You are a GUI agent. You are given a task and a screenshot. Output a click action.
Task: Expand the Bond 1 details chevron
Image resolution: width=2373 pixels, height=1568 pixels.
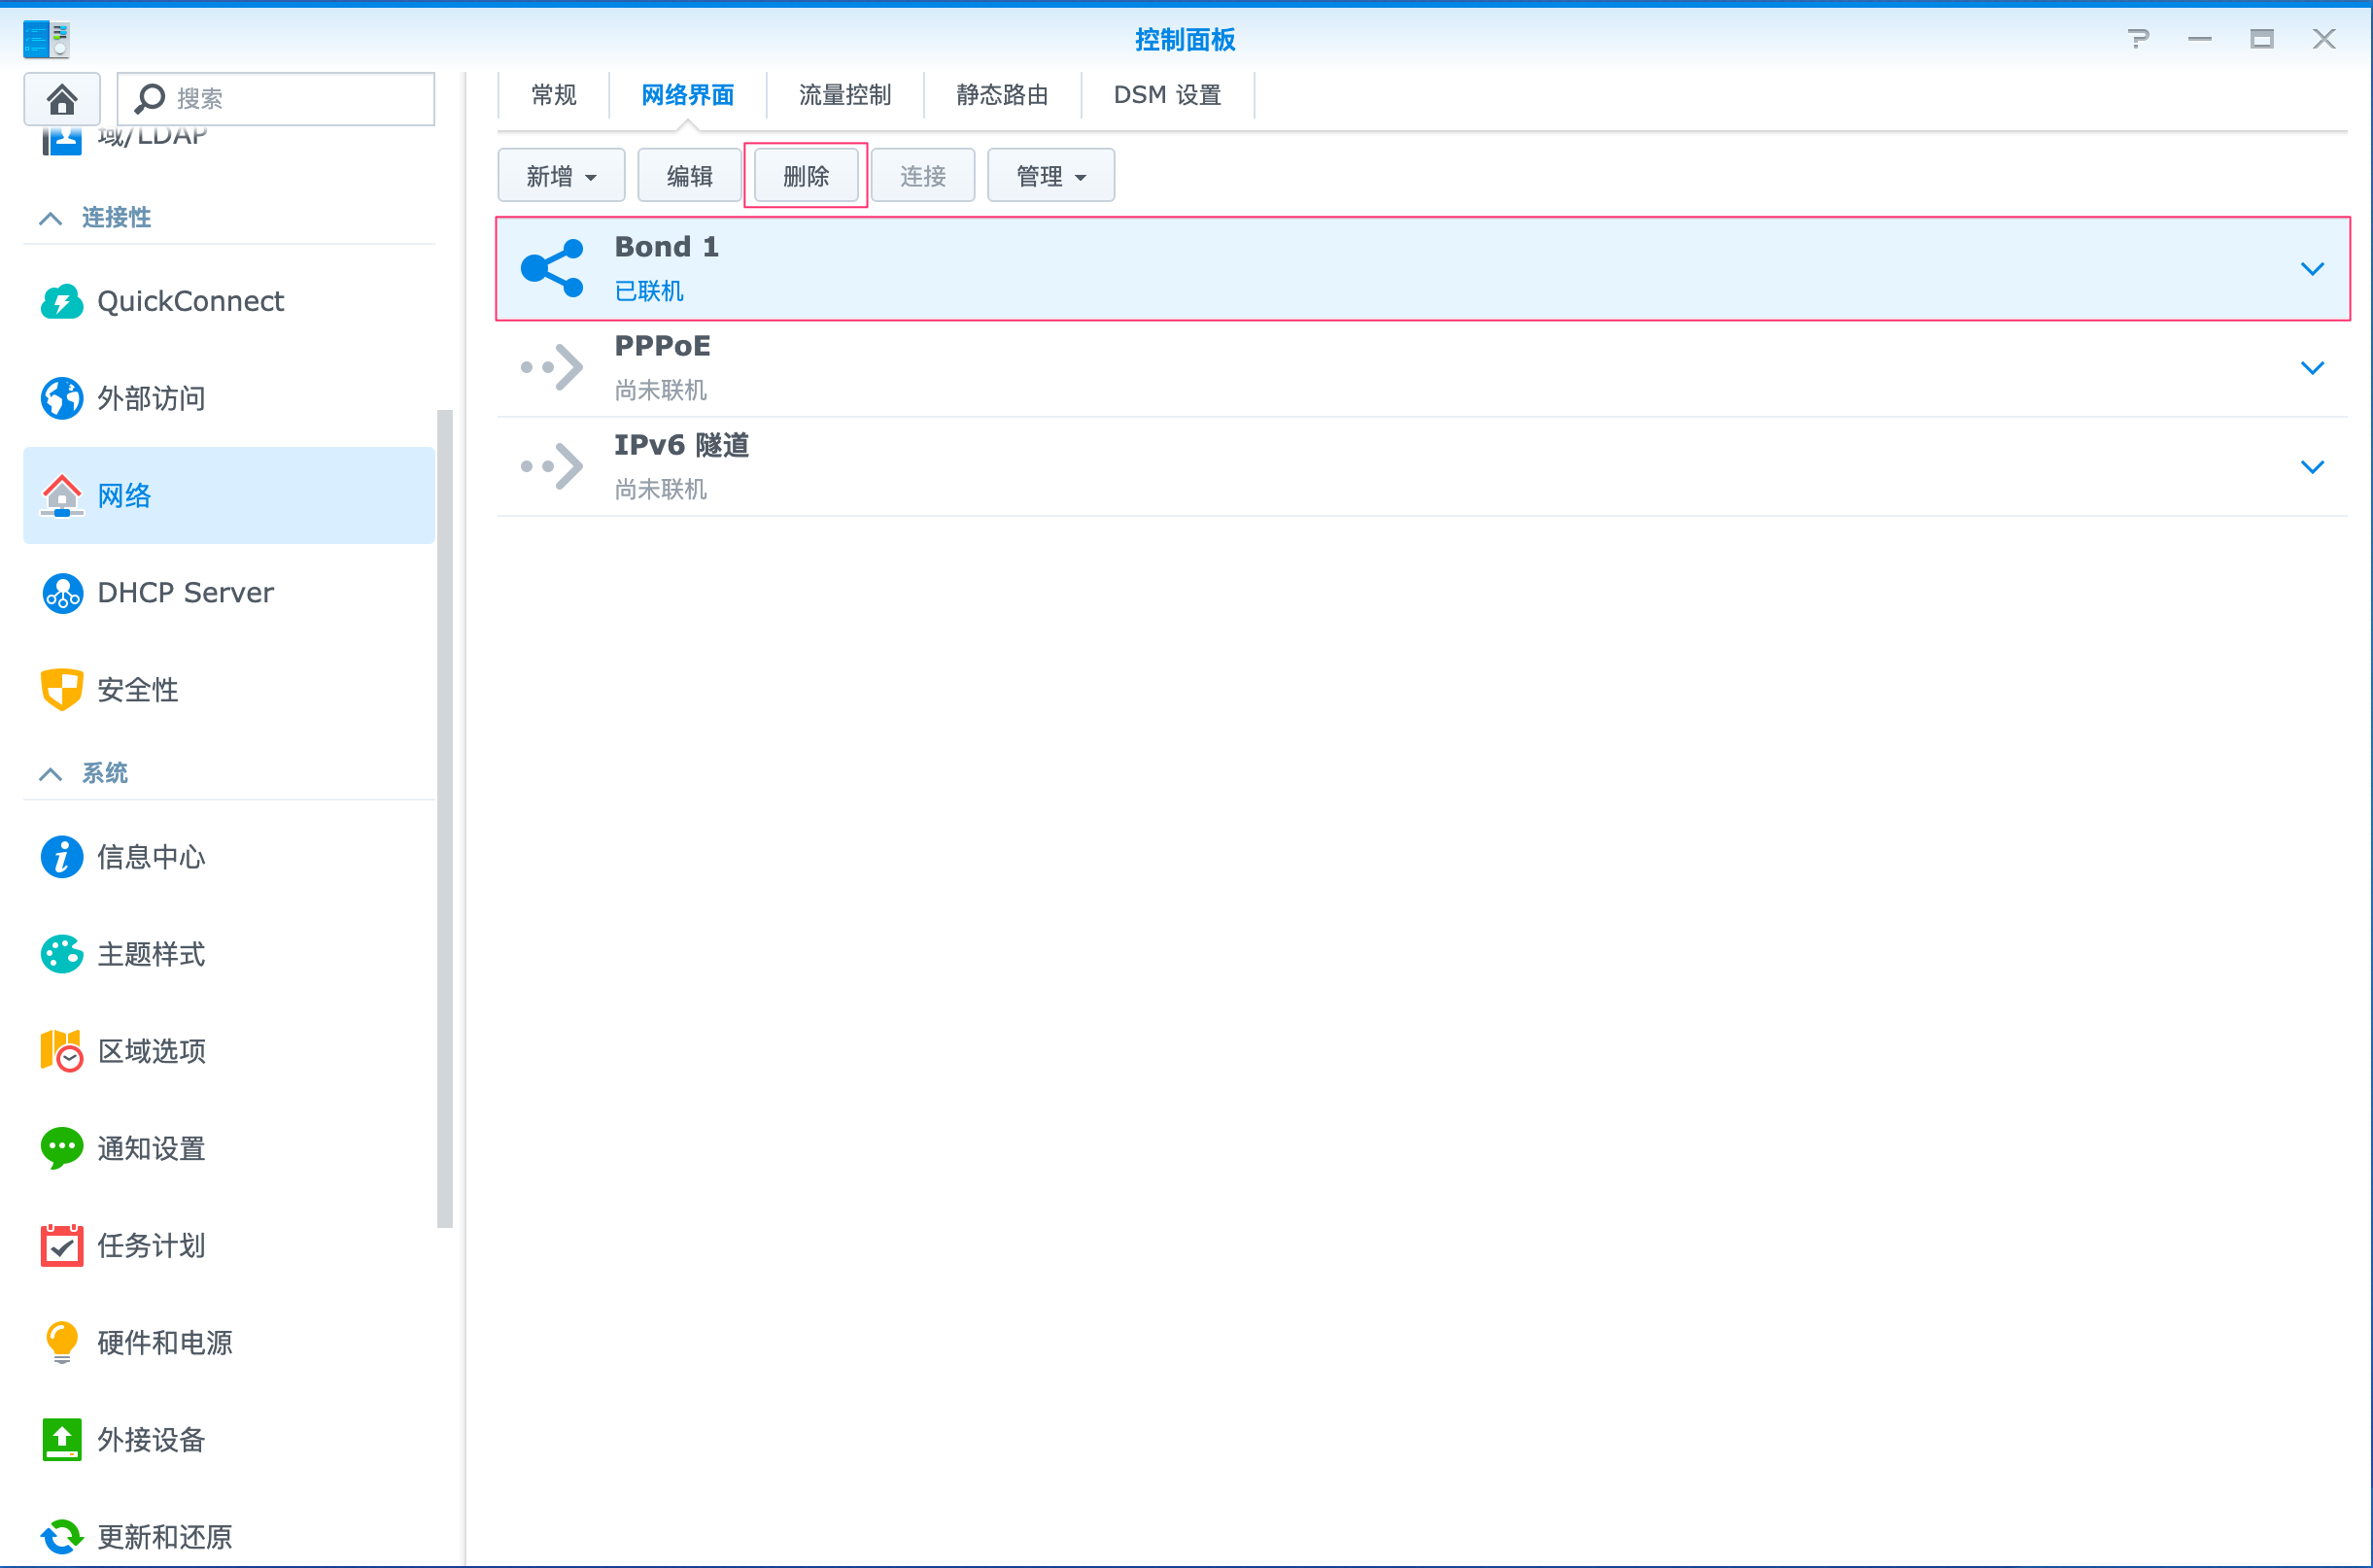click(2312, 268)
